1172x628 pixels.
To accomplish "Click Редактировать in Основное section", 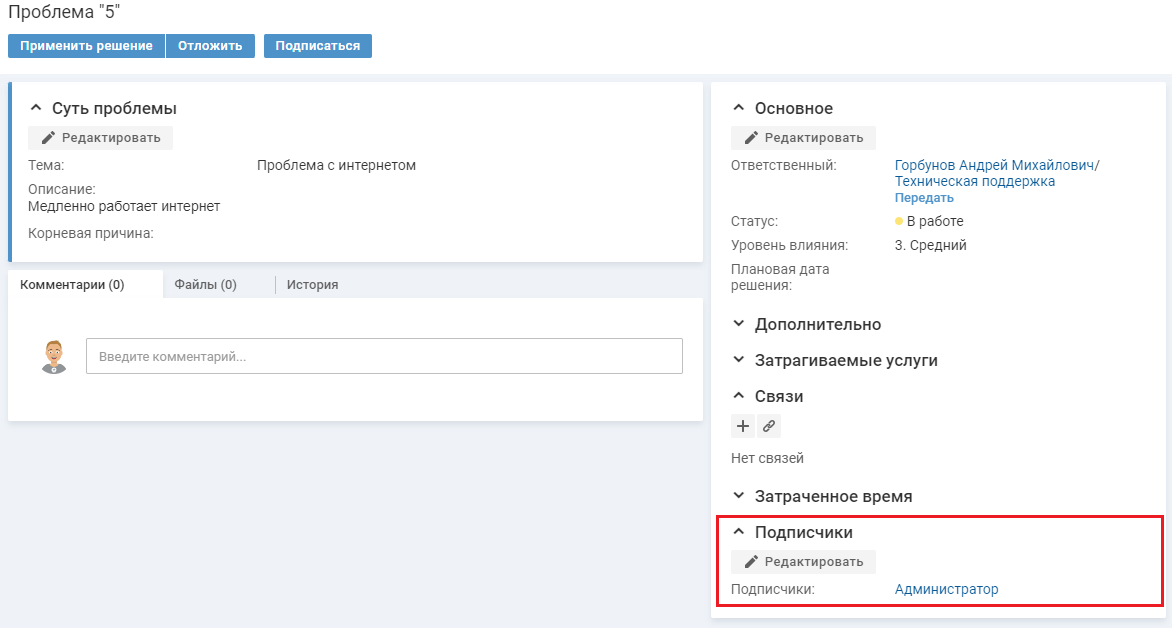I will coord(803,138).
